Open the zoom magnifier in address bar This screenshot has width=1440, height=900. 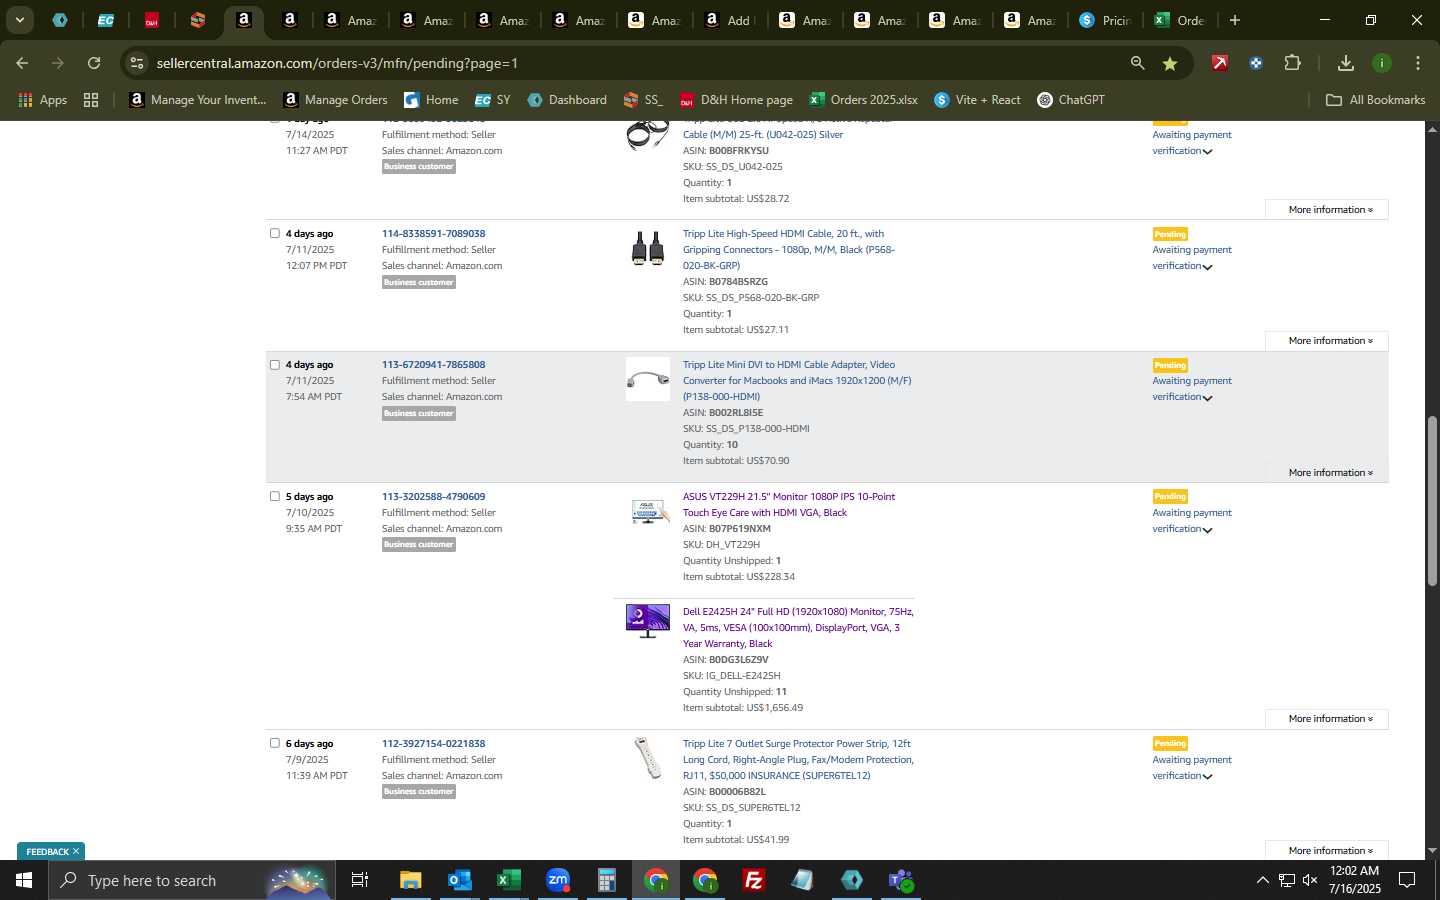pos(1137,63)
